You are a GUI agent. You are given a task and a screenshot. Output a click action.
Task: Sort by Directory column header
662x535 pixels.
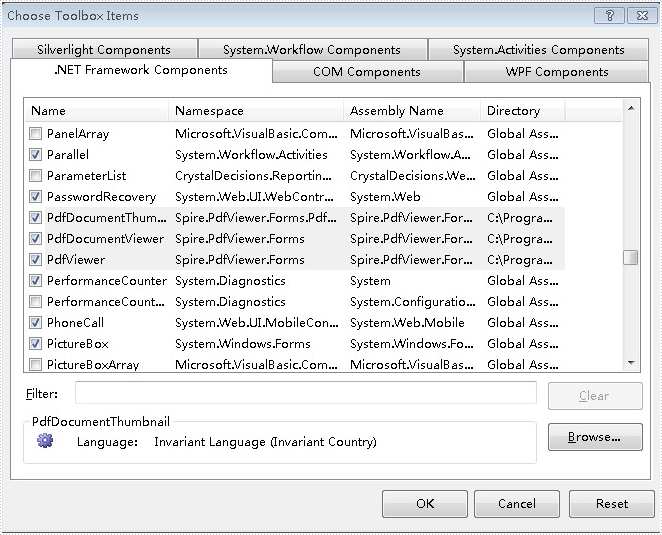point(523,111)
